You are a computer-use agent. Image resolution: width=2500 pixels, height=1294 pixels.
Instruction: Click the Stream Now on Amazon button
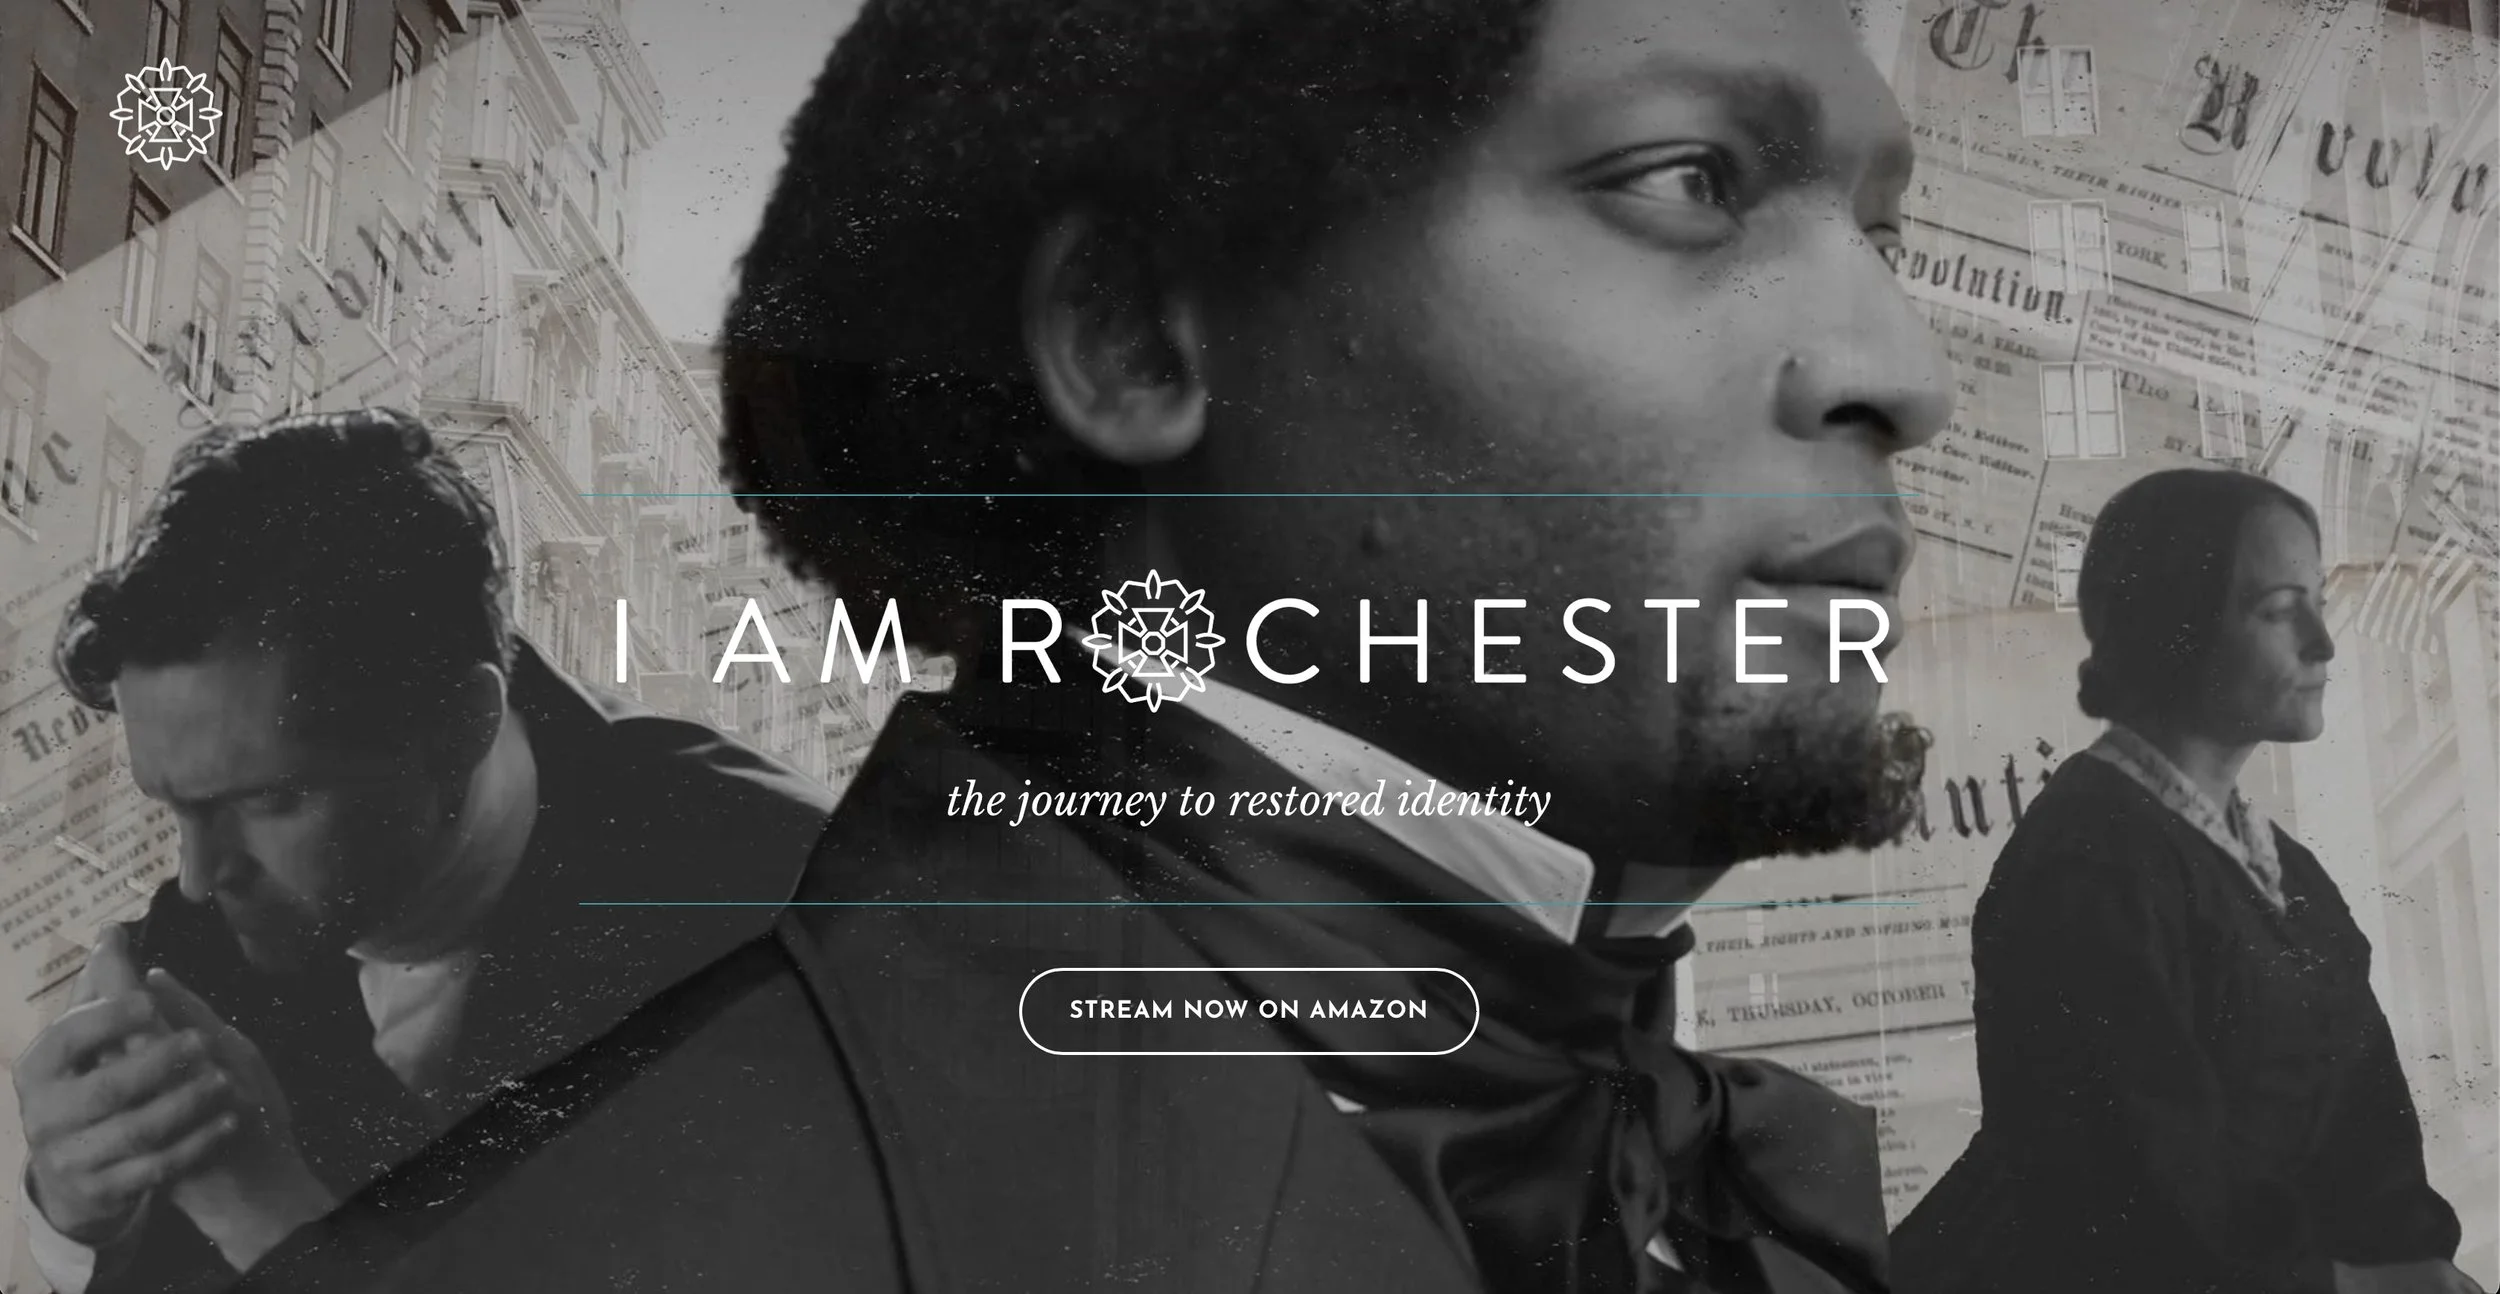tap(1249, 1010)
